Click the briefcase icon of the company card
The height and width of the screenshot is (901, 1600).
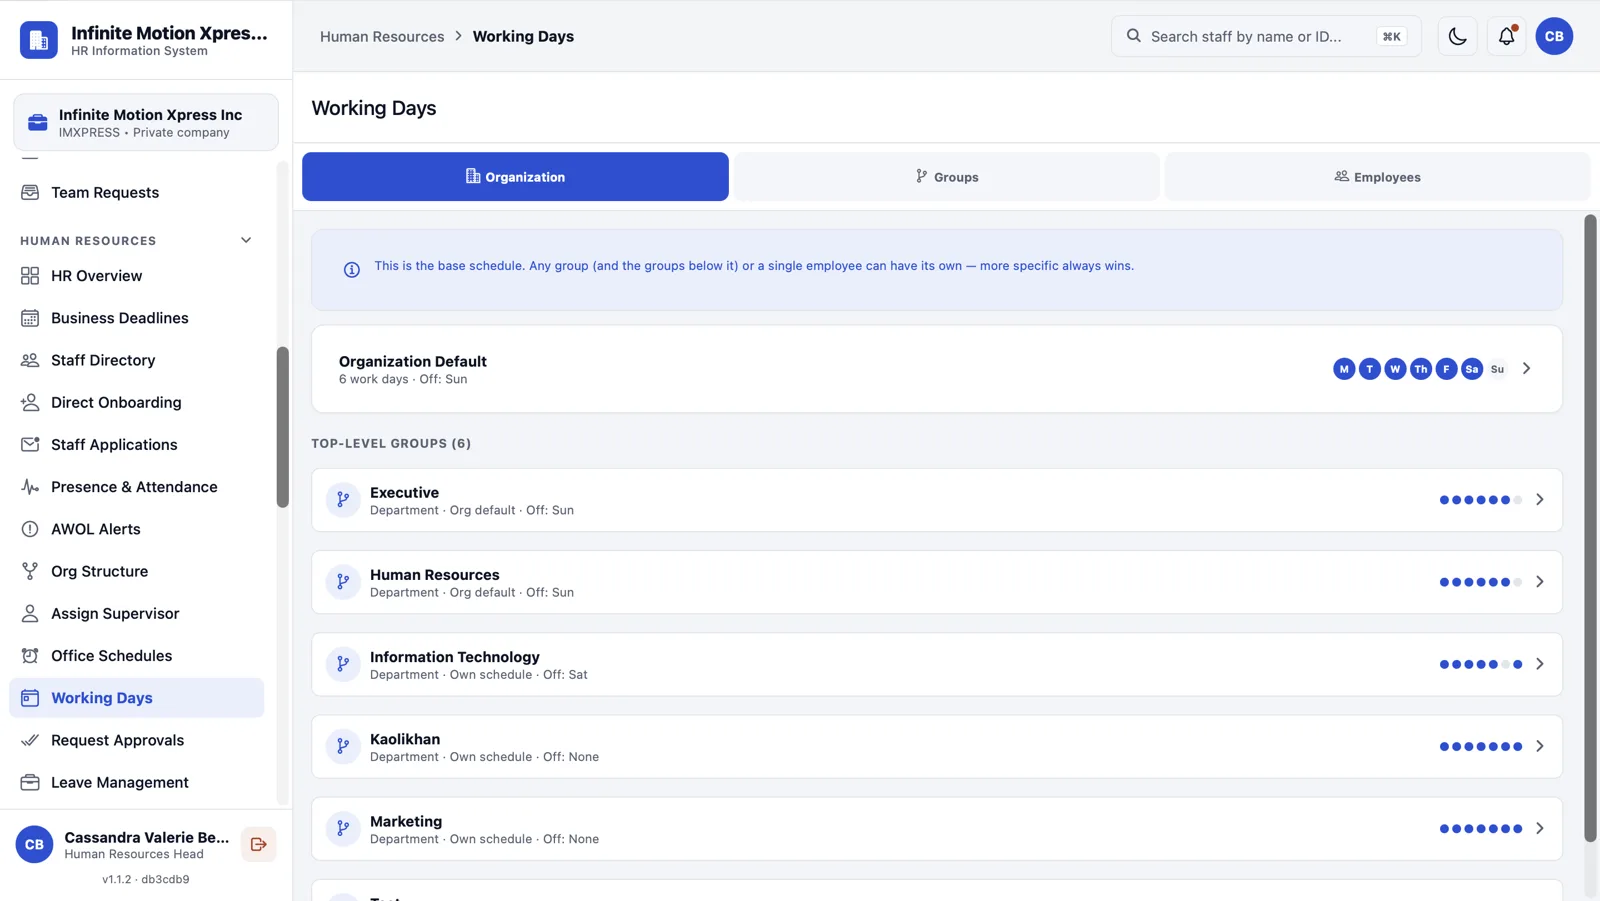pyautogui.click(x=38, y=122)
